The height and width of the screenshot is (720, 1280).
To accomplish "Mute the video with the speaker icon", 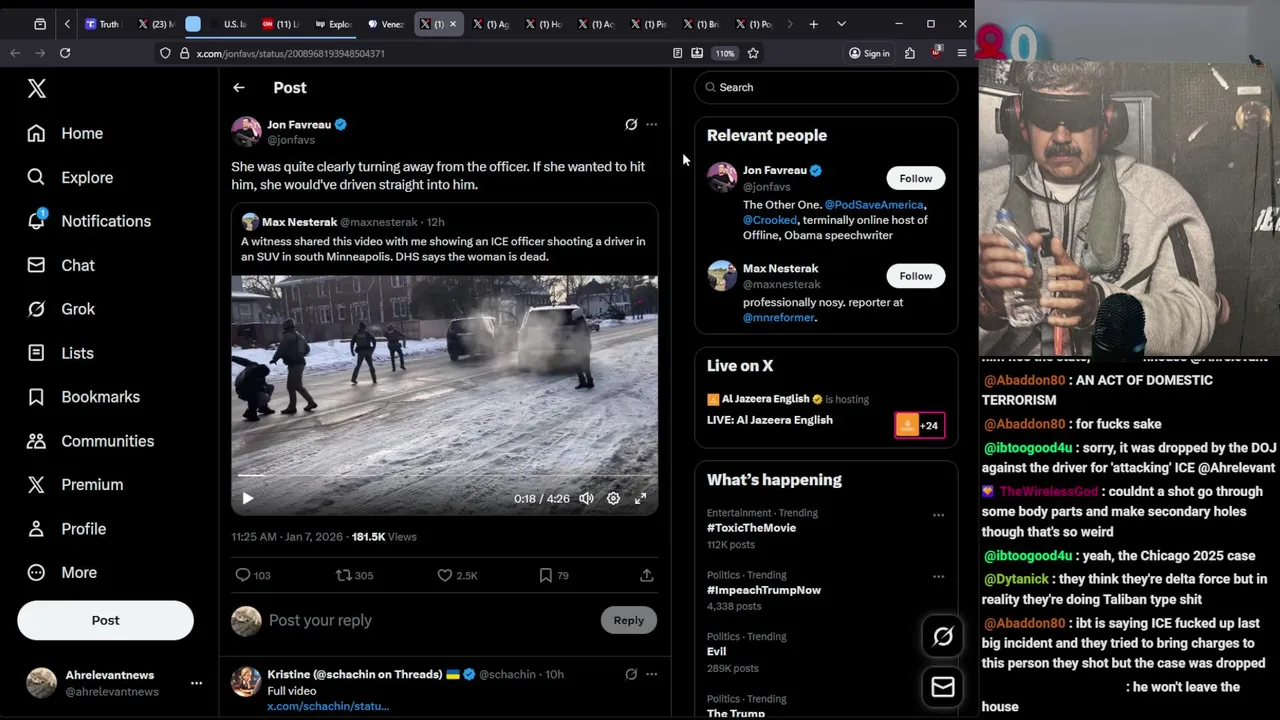I will click(587, 498).
